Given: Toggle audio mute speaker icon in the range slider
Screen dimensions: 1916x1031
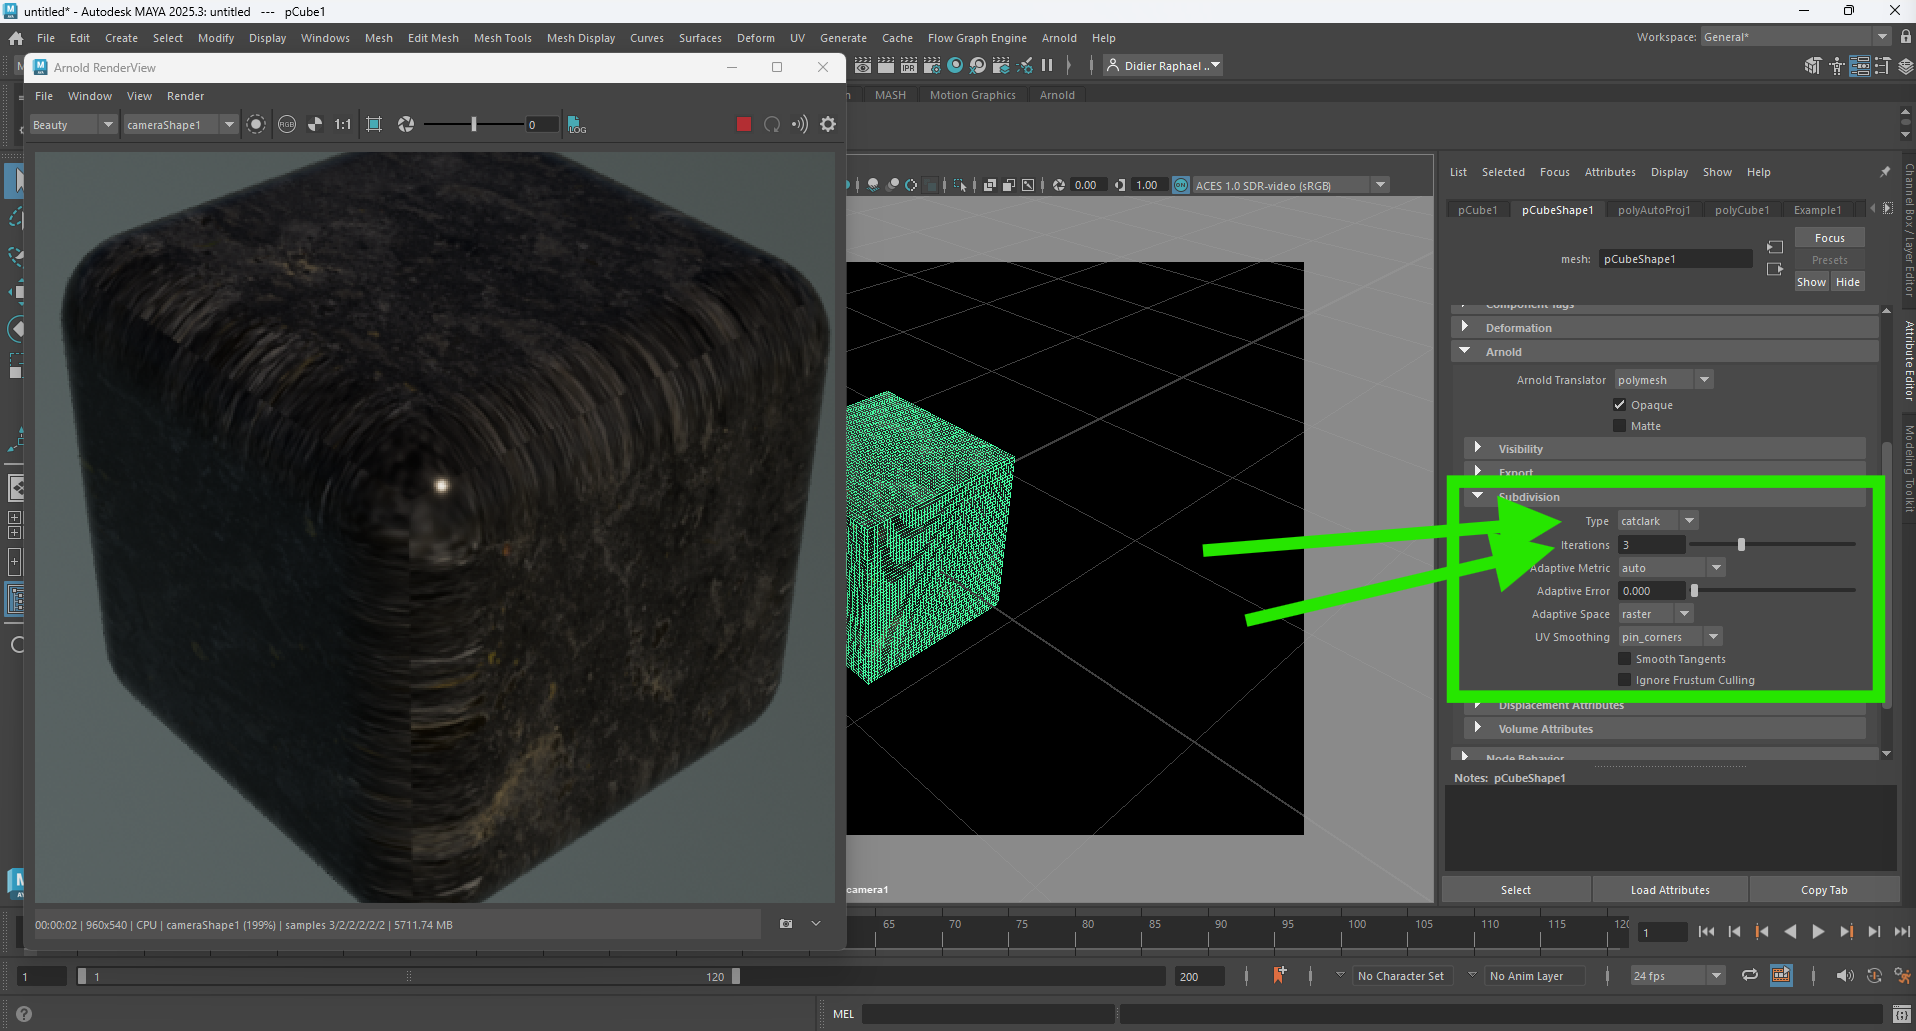Looking at the screenshot, I should (x=1845, y=975).
